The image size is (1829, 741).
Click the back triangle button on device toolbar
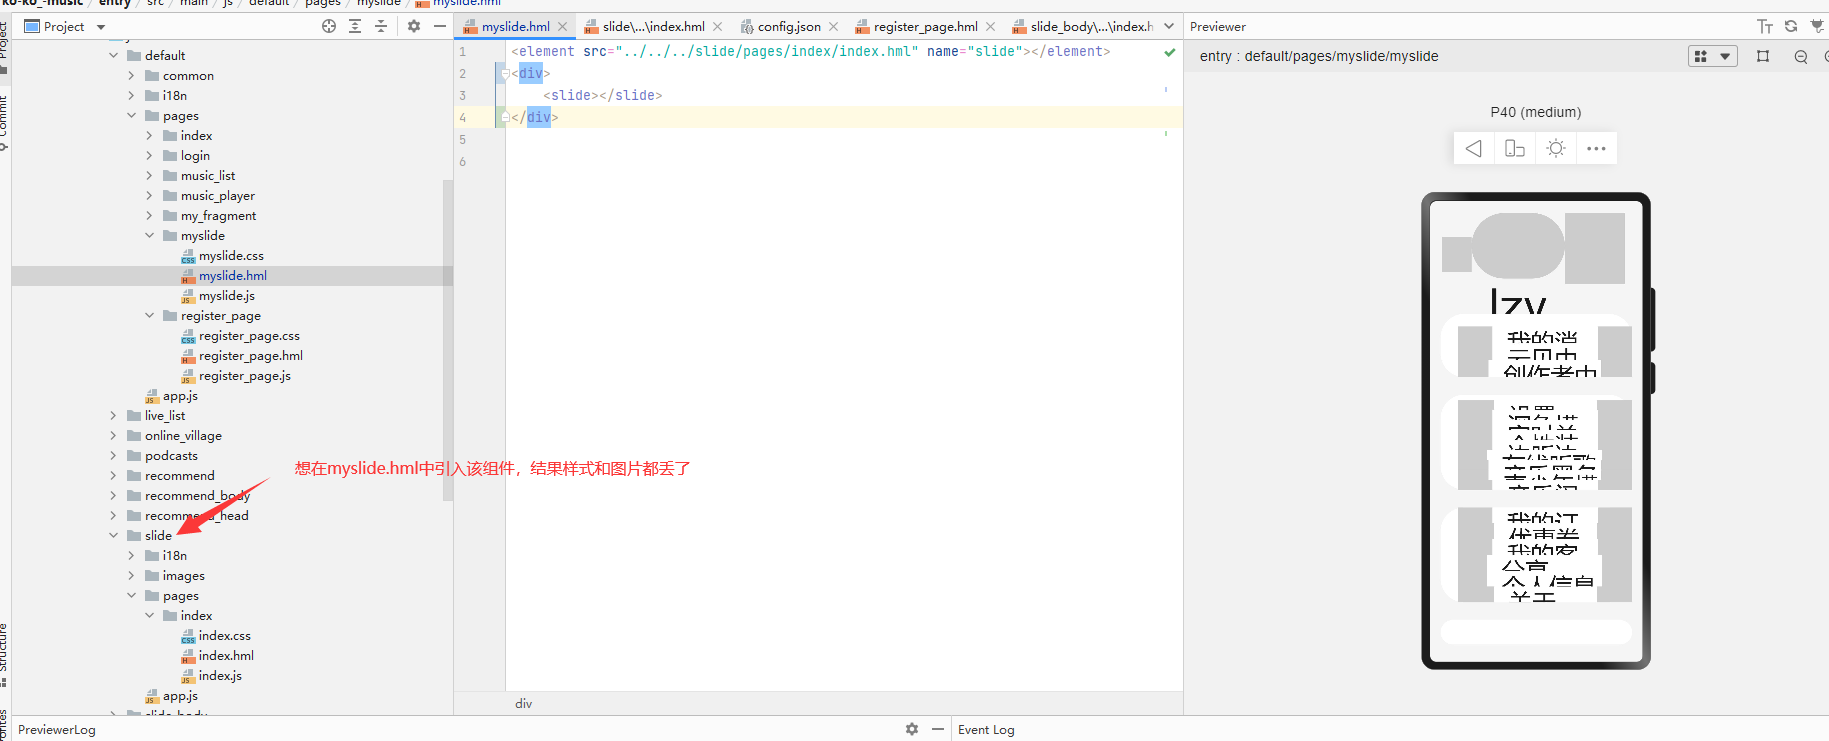pos(1474,148)
